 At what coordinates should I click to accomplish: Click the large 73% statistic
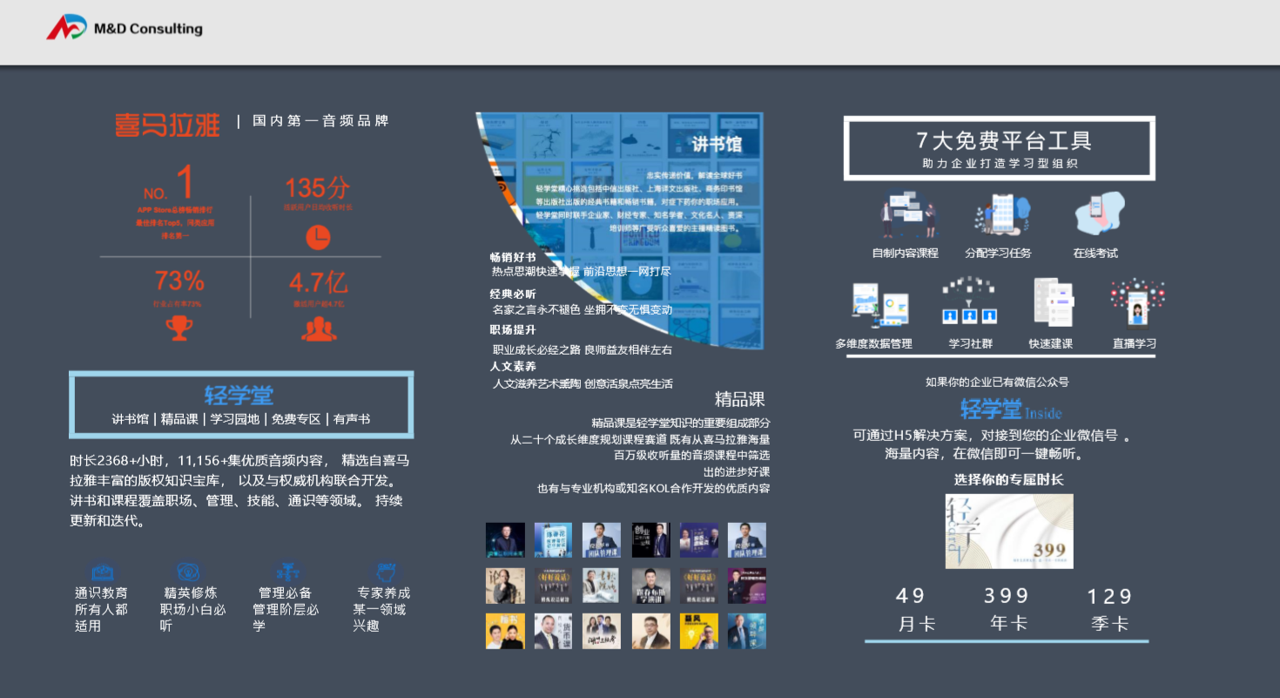pos(179,280)
